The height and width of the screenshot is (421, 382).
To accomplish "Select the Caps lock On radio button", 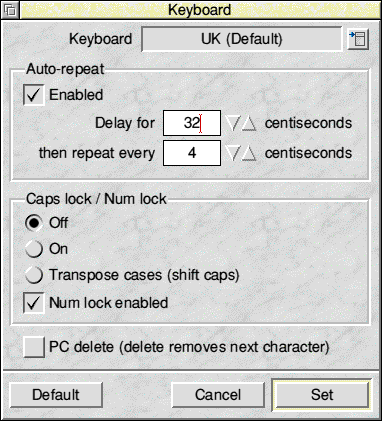I will point(34,249).
